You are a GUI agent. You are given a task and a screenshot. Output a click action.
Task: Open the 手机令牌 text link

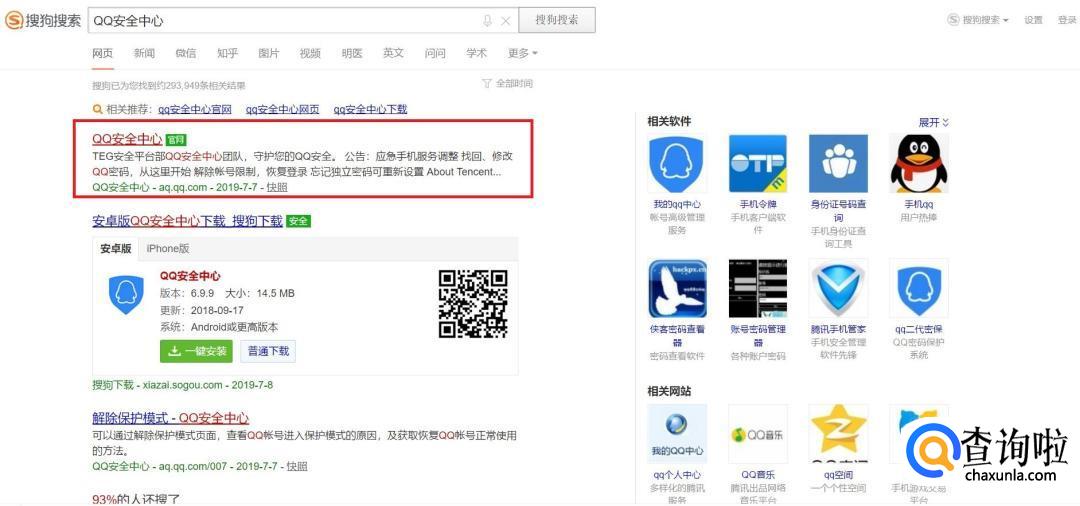(758, 204)
